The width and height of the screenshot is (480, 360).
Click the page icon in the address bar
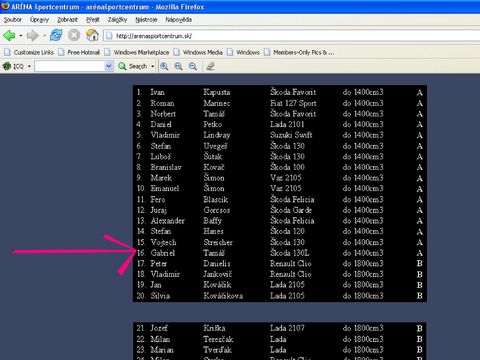(x=109, y=36)
